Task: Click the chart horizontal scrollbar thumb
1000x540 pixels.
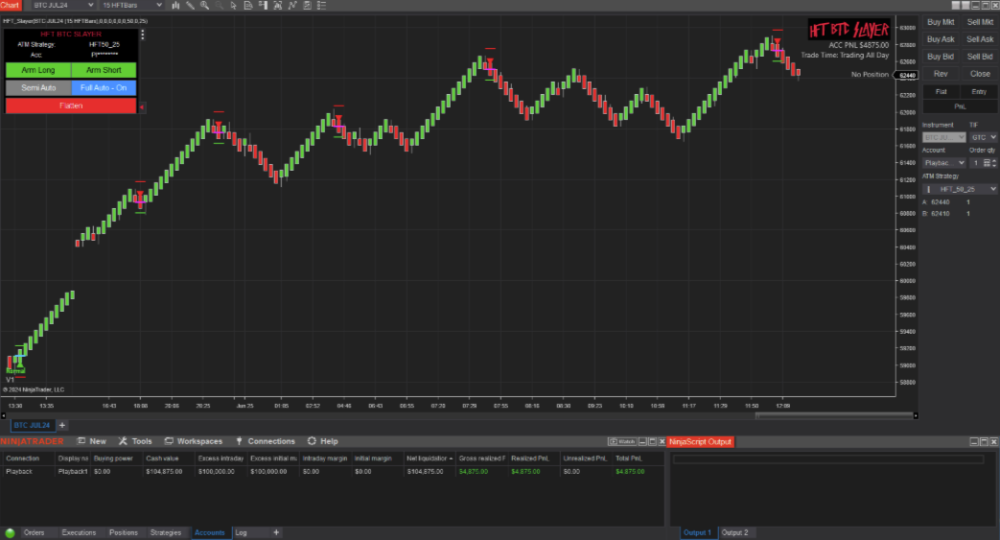Action: pyautogui.click(x=834, y=416)
